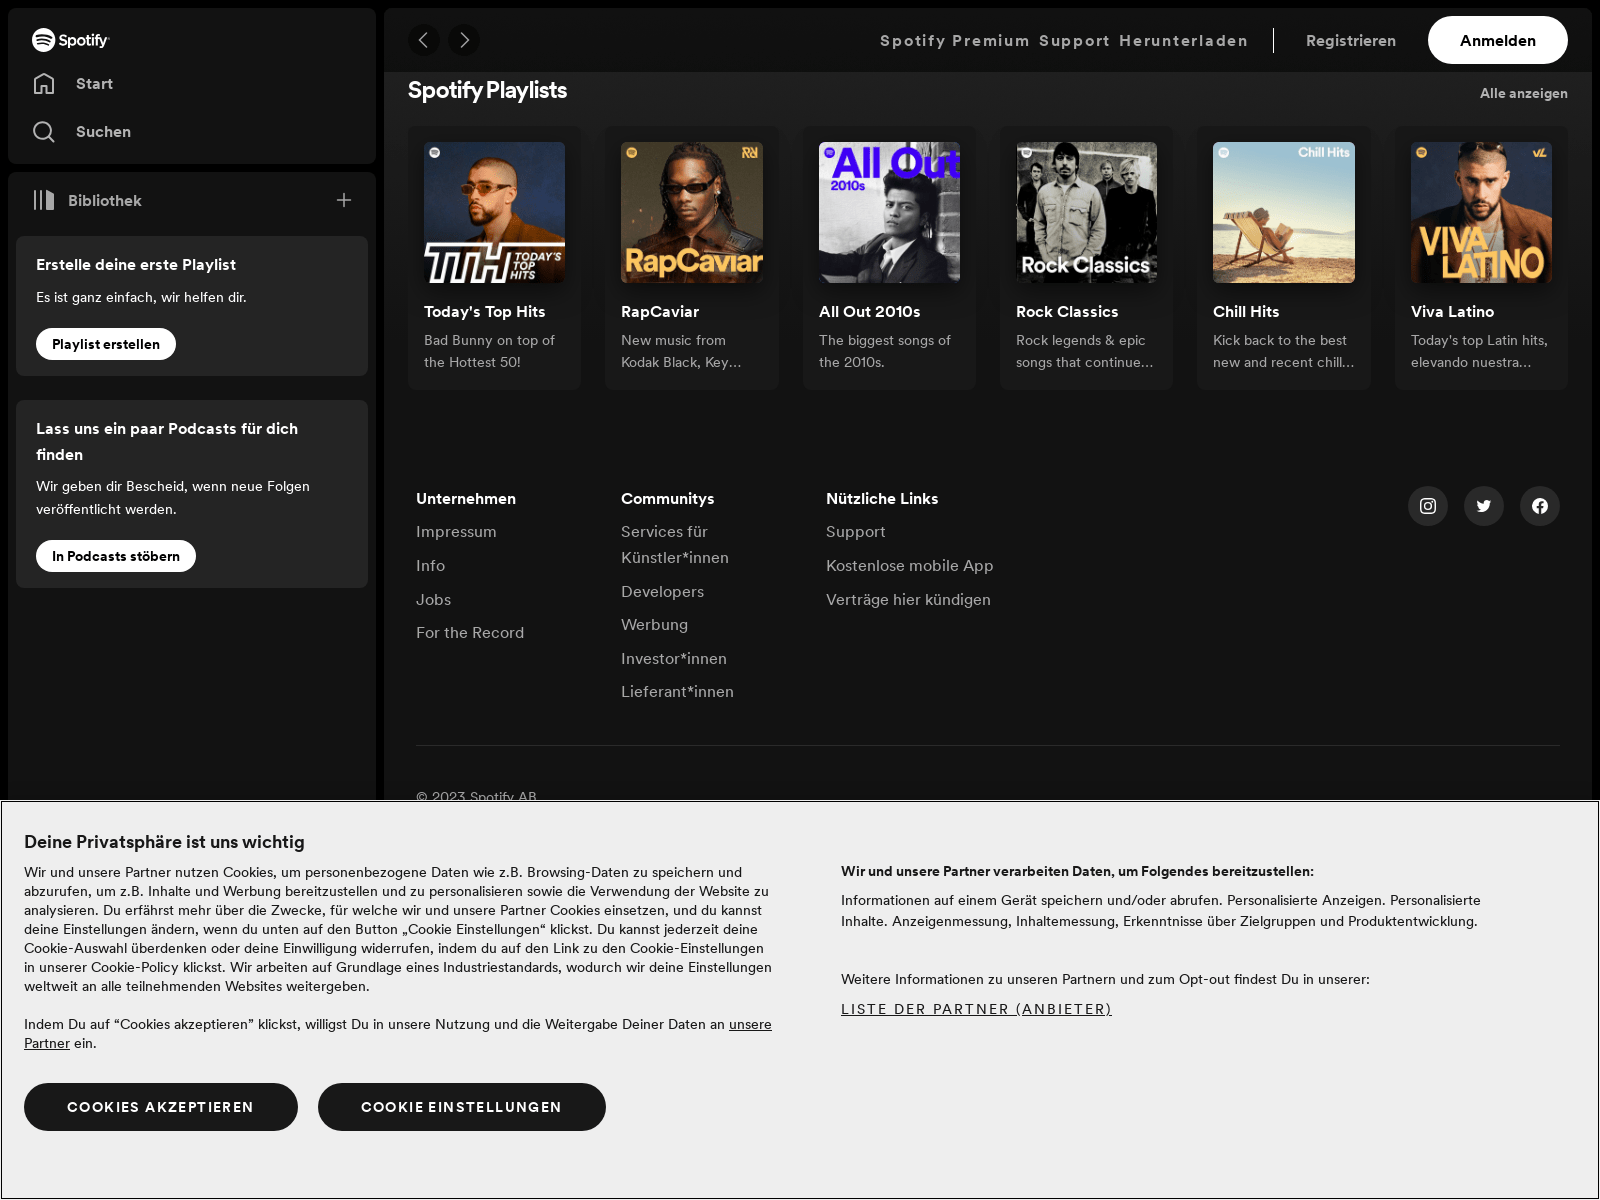
Task: Go back with the left arrow
Action: coord(424,40)
